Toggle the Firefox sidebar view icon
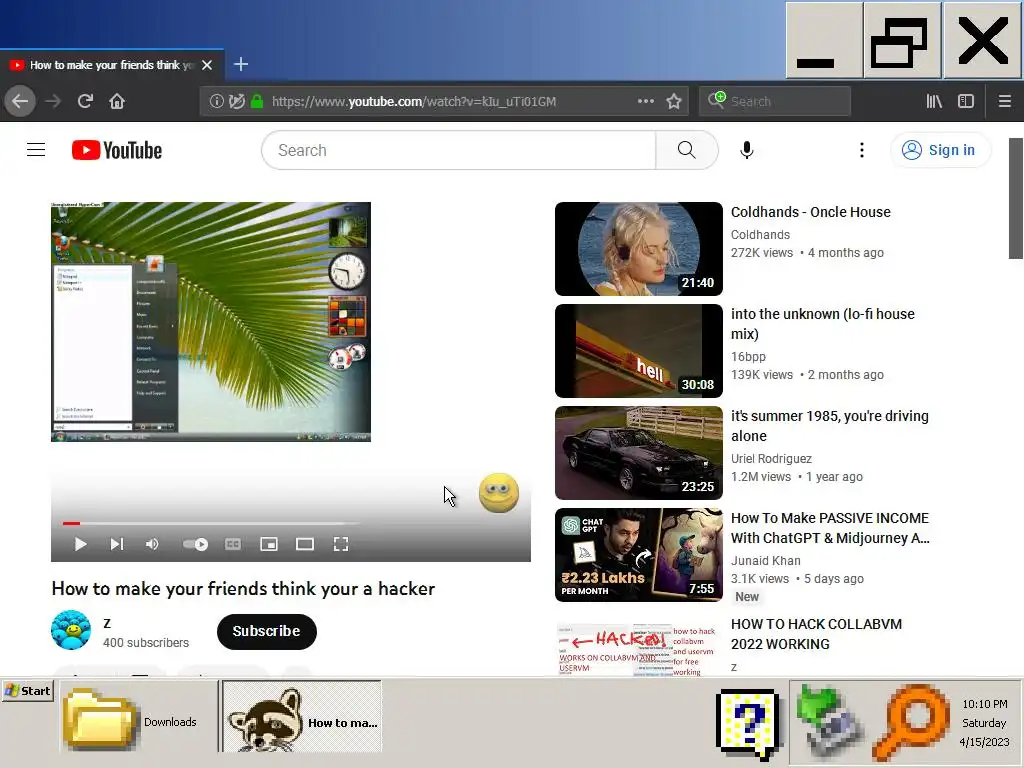 [966, 101]
